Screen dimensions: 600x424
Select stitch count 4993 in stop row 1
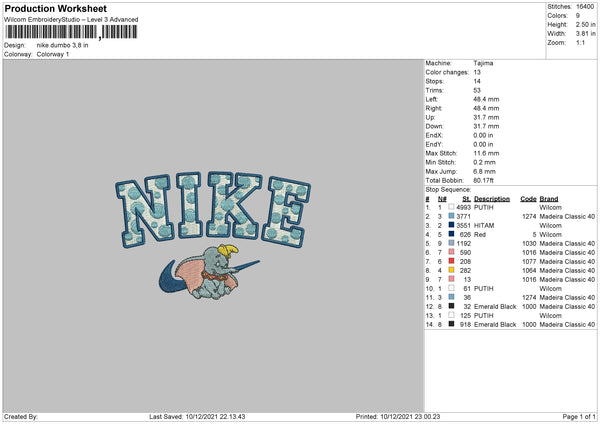point(463,207)
